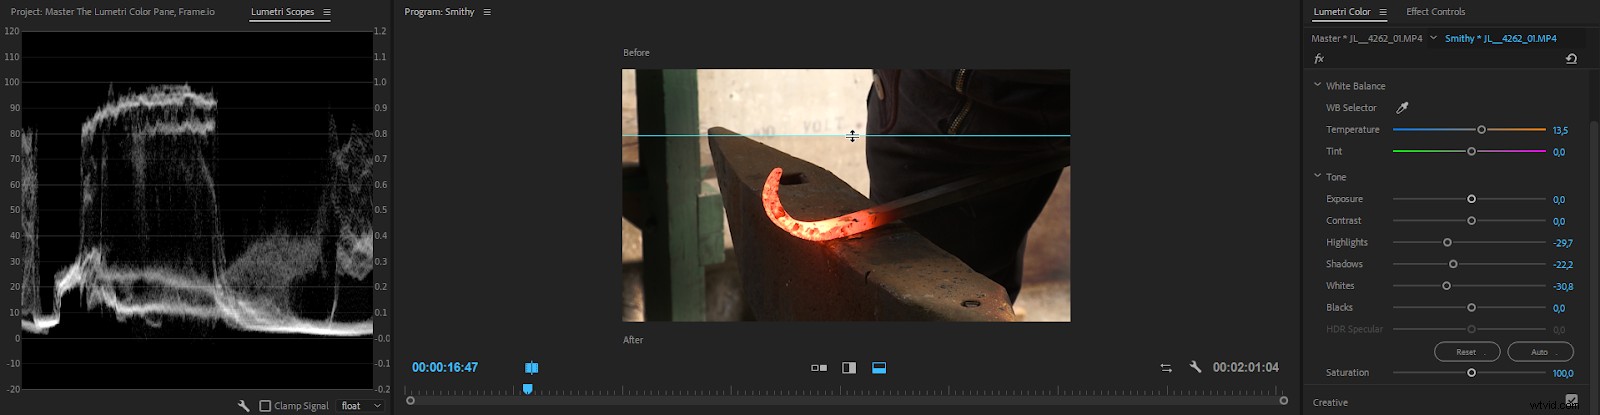
Task: Switch to the Project panel tab
Action: pos(112,12)
